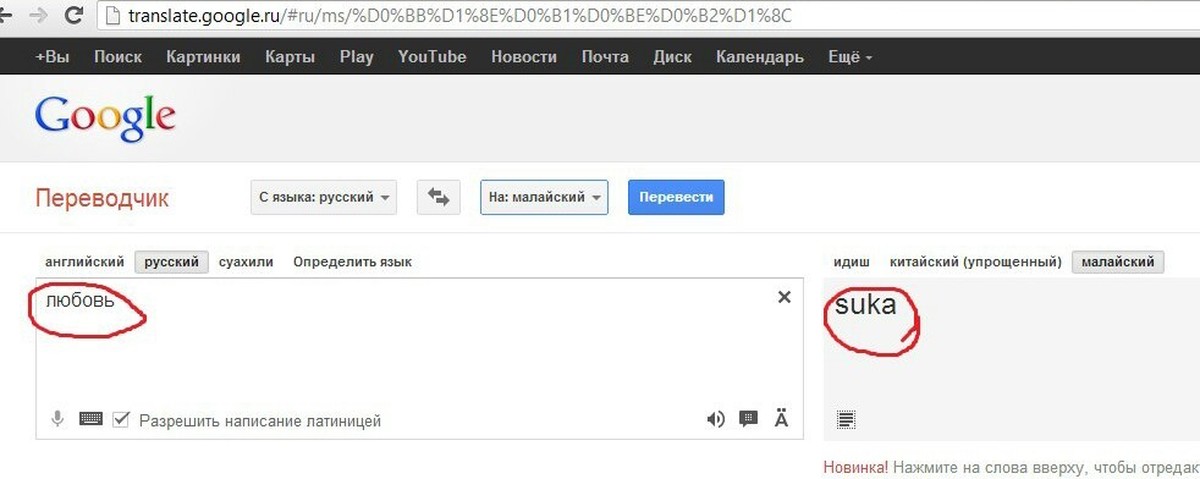This screenshot has width=1200, height=479.
Task: Expand the С языка: русский dropdown
Action: coord(323,197)
